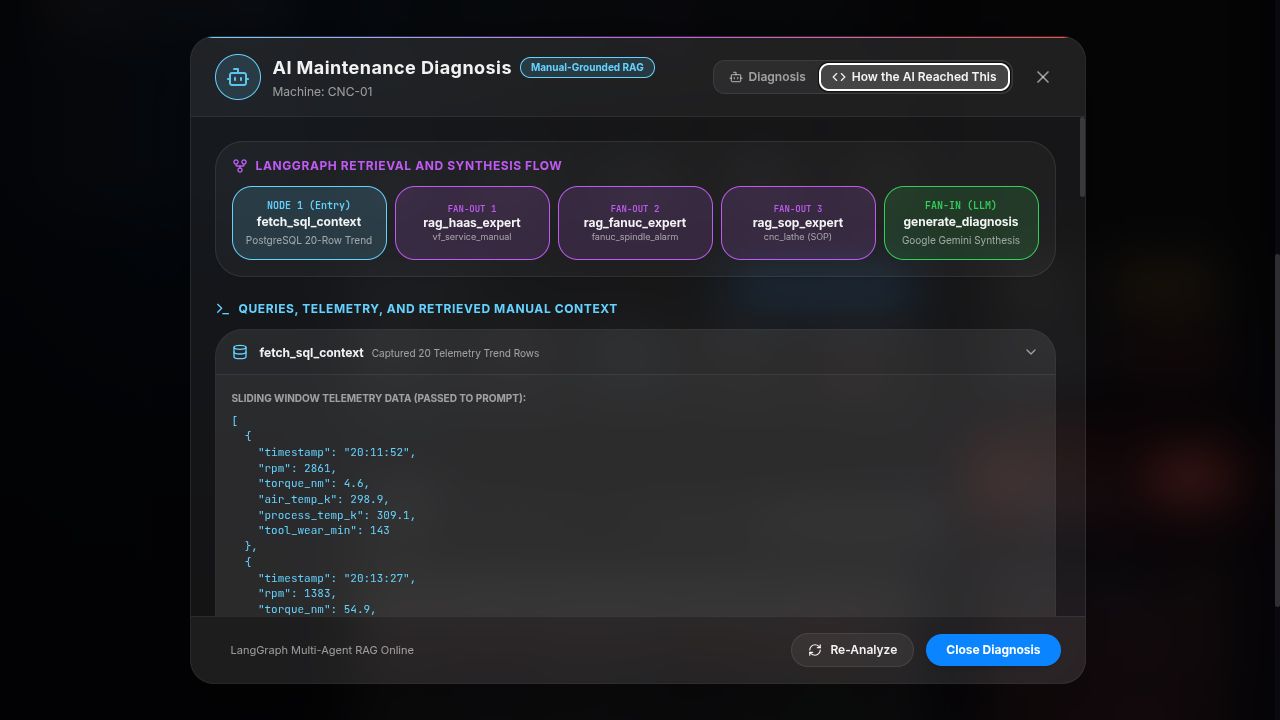Click 'Captured 20 Telemetry Trend Rows' text
Screen dimensions: 1280x720
[x=455, y=353]
